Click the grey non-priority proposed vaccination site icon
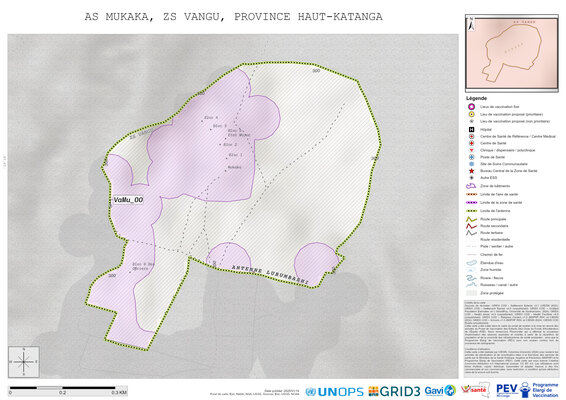This screenshot has height=400, width=566. (x=471, y=121)
